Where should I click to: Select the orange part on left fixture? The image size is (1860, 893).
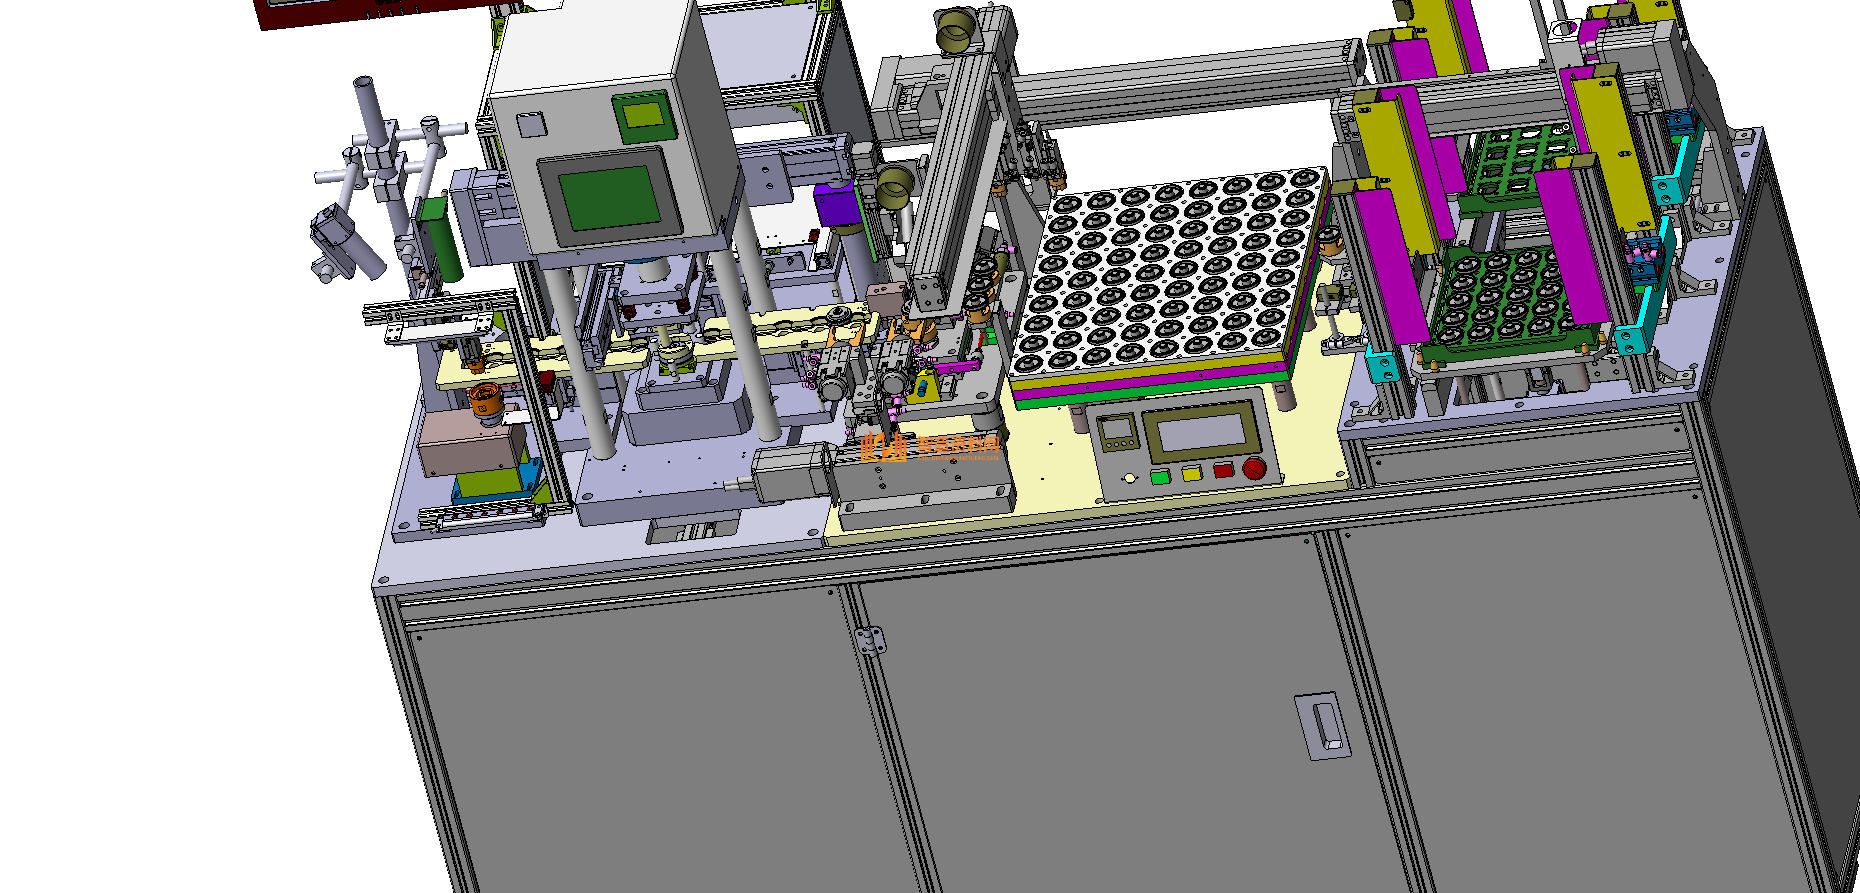485,398
